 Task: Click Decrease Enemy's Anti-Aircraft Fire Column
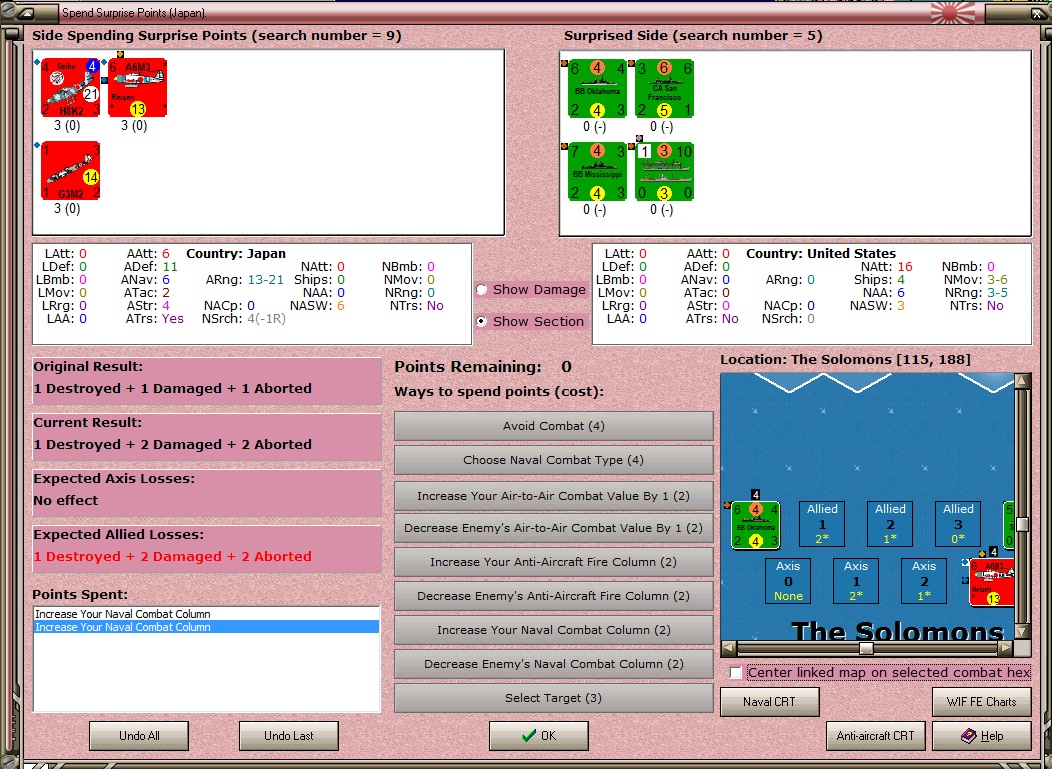554,596
